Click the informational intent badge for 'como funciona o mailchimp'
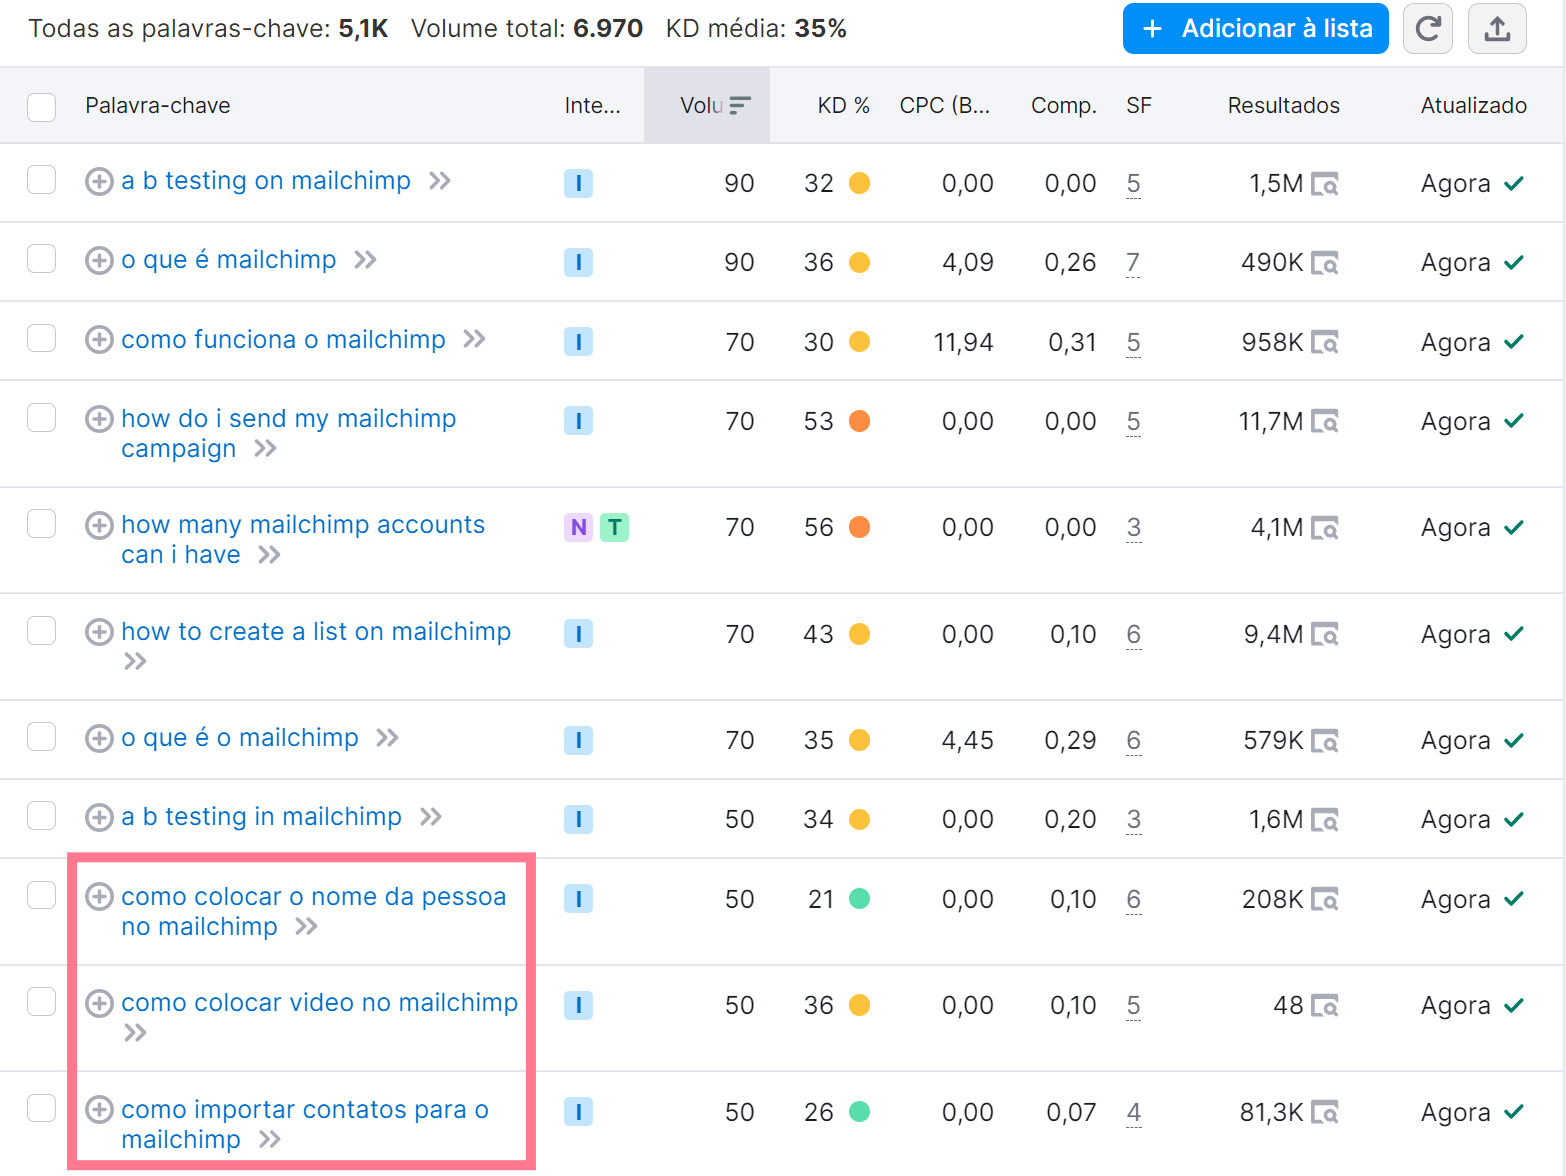 (x=578, y=341)
